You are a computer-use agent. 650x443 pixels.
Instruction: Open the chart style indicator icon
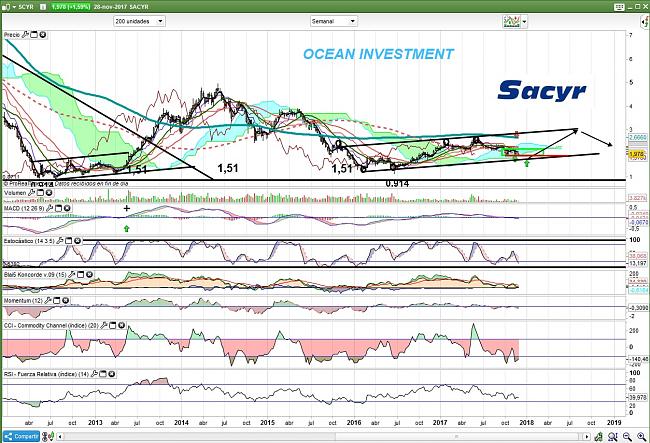(x=512, y=21)
